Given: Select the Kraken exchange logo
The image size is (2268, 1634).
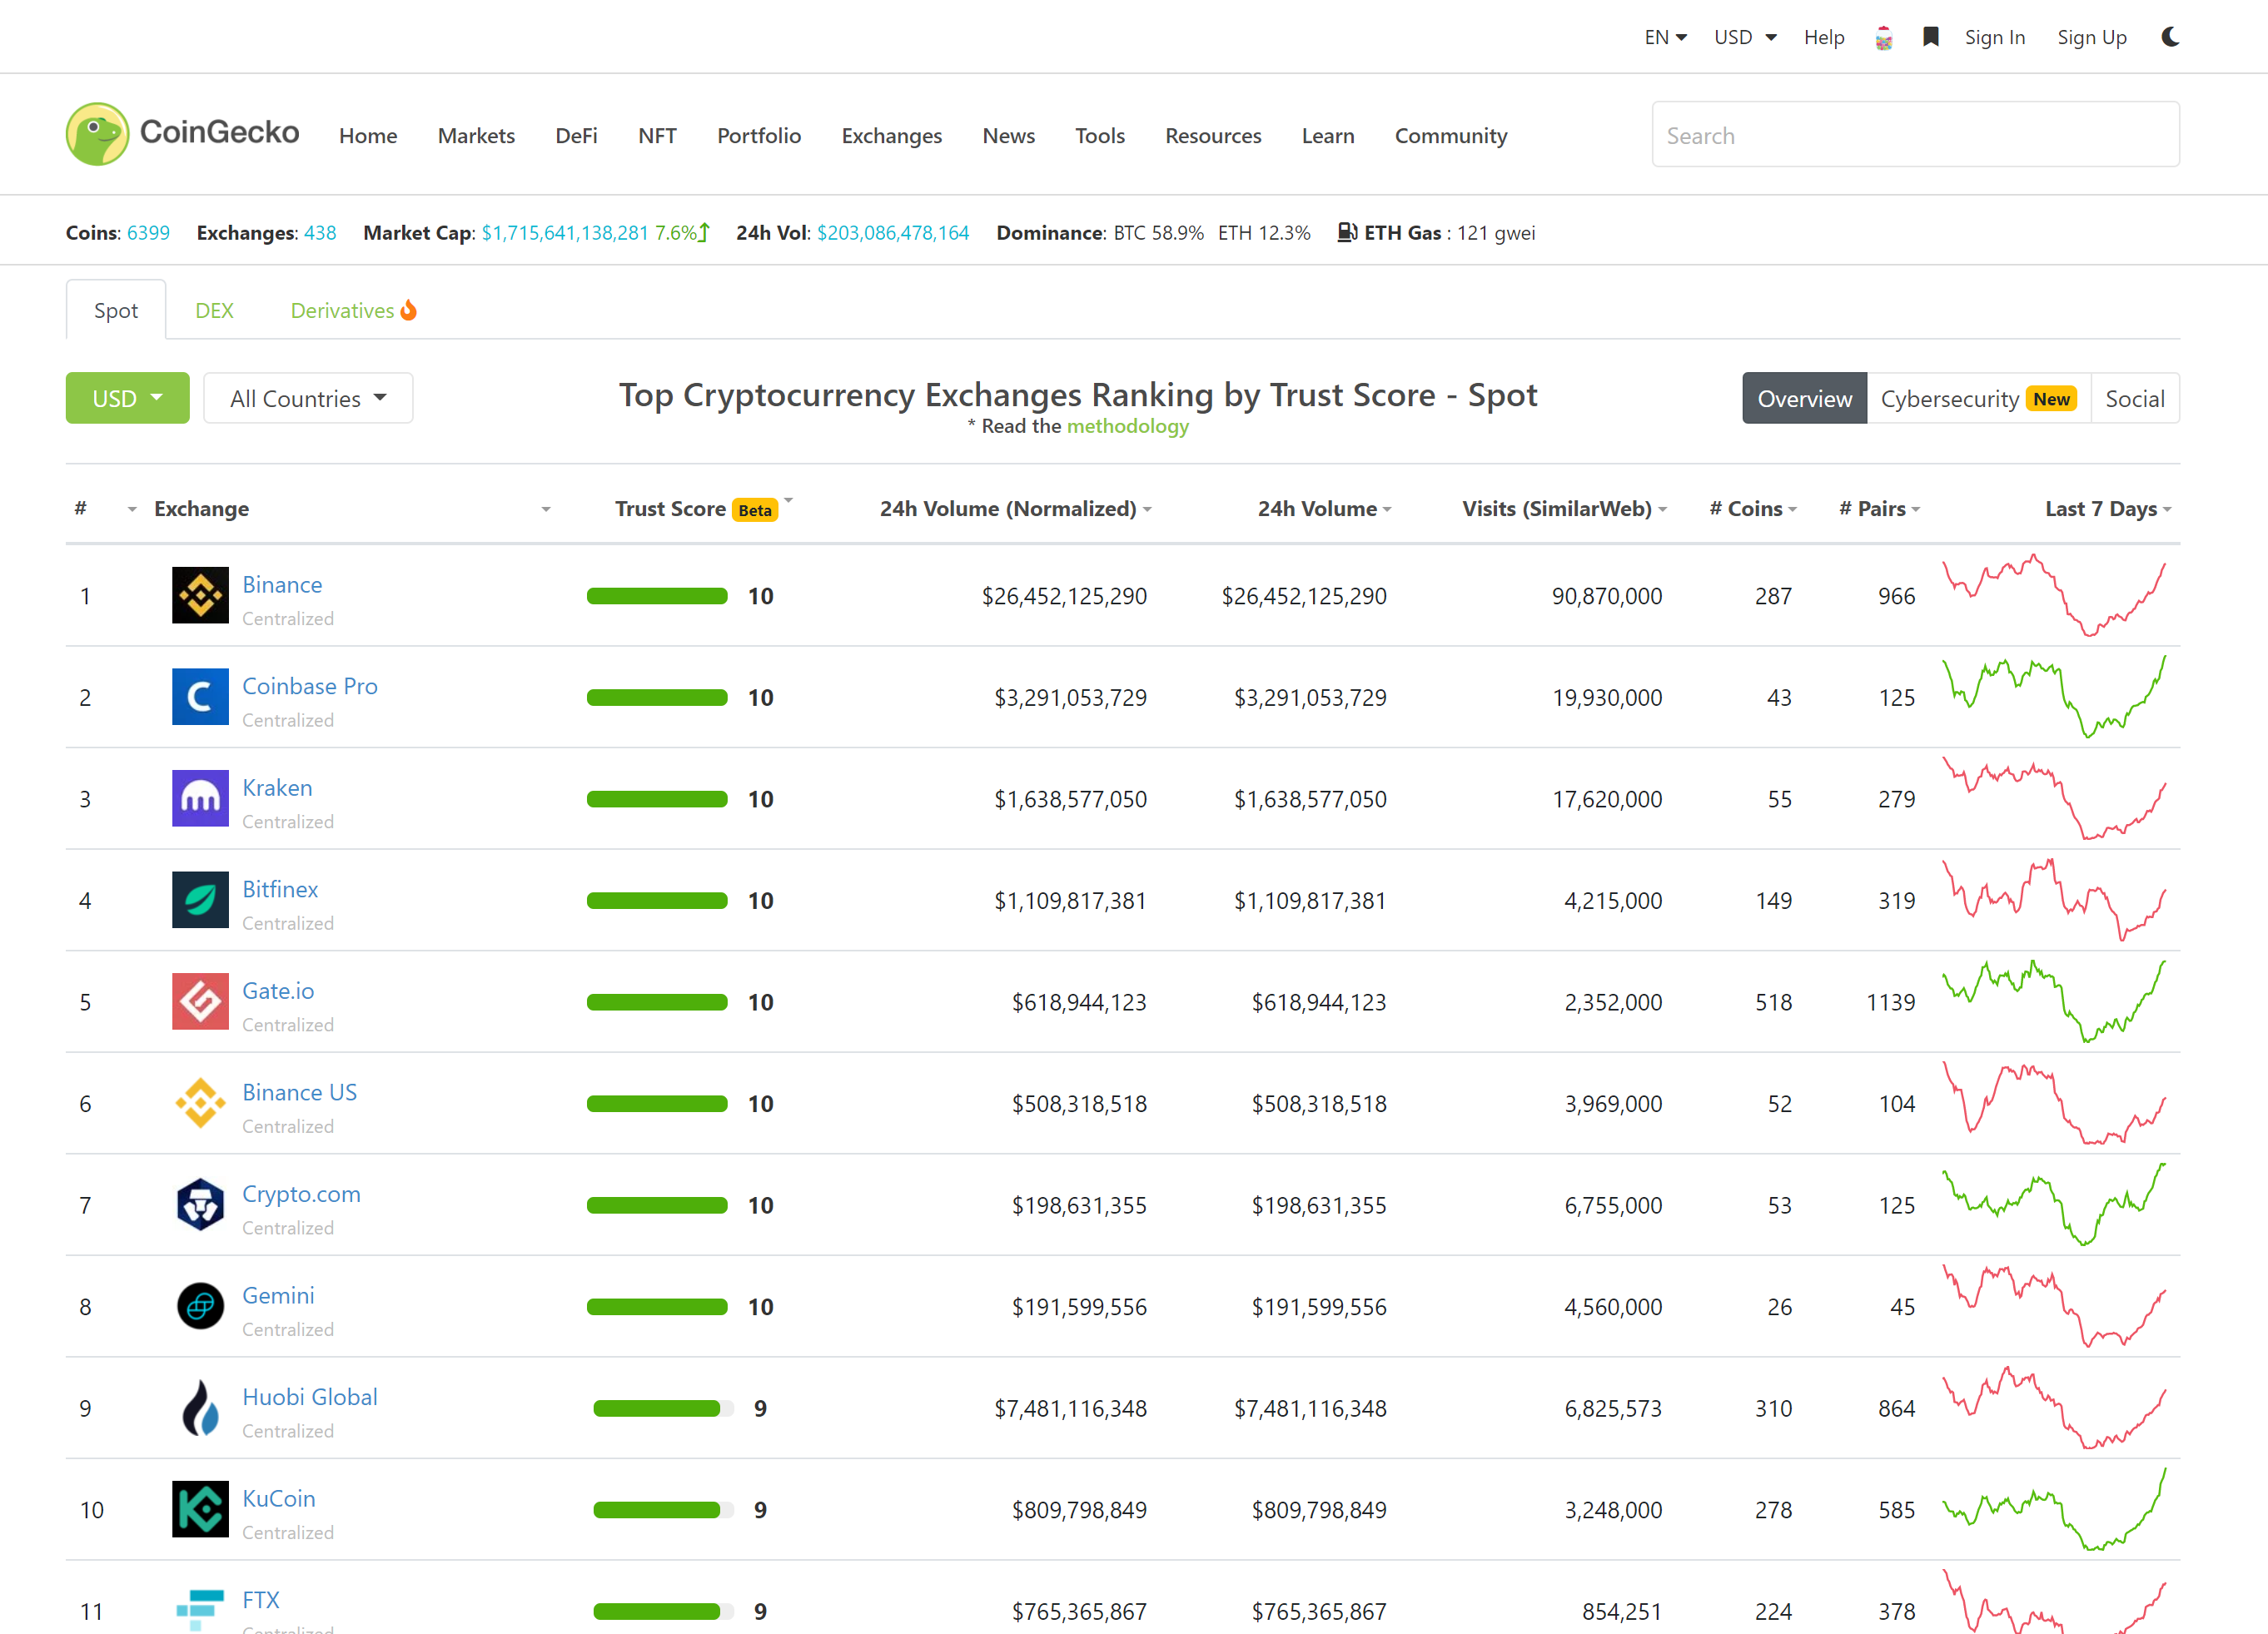Looking at the screenshot, I should [200, 798].
